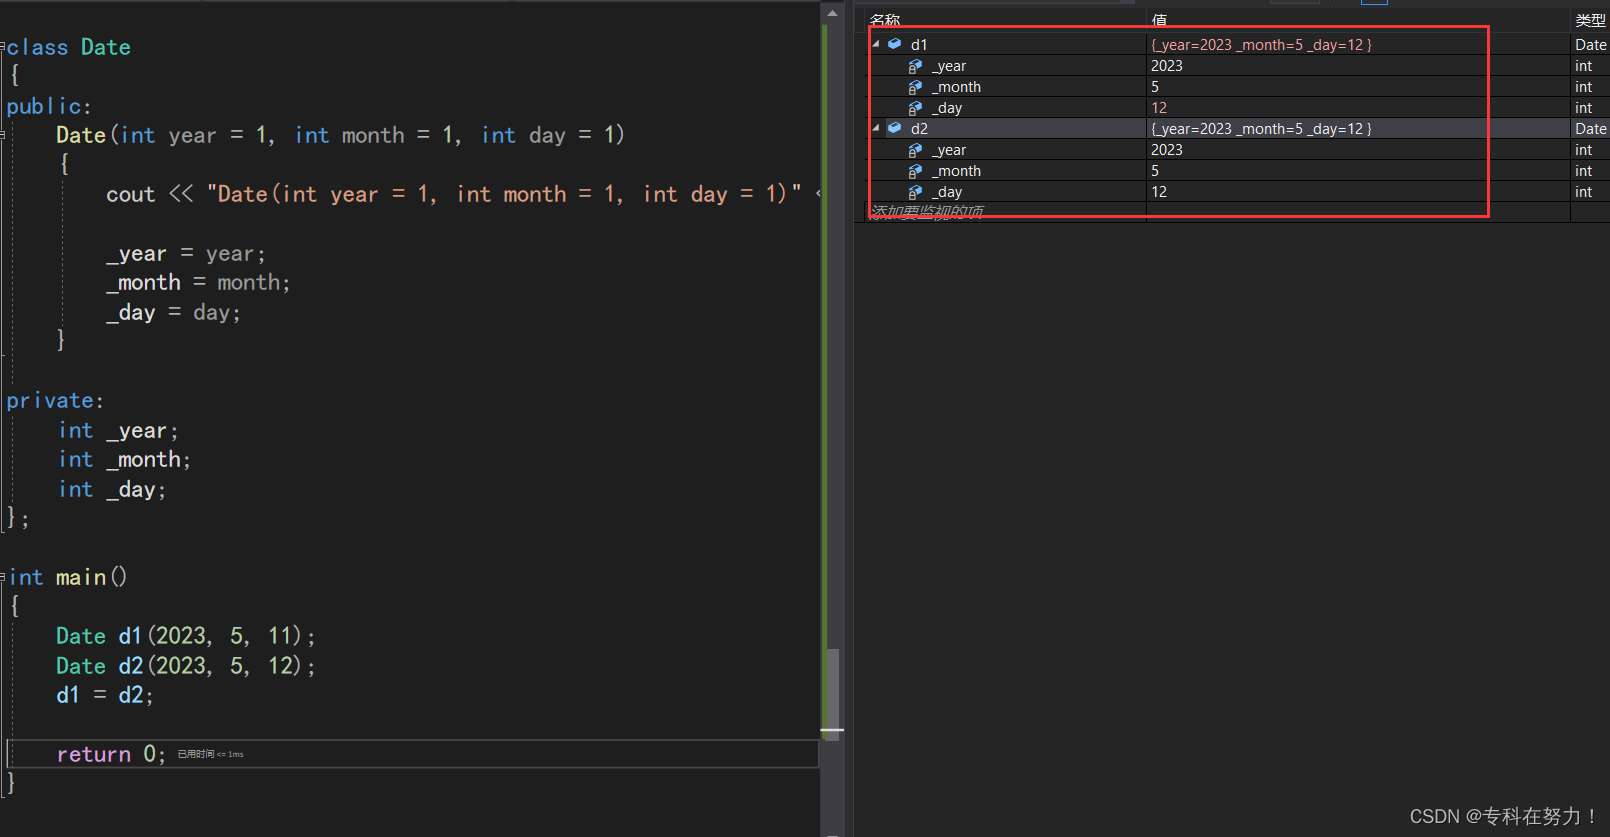
Task: Collapse the class Date code block
Action: pyautogui.click(x=3, y=46)
